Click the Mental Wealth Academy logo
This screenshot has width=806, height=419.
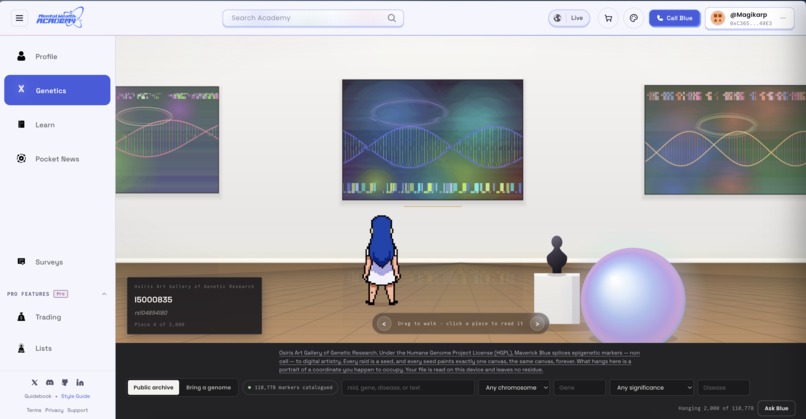click(60, 18)
